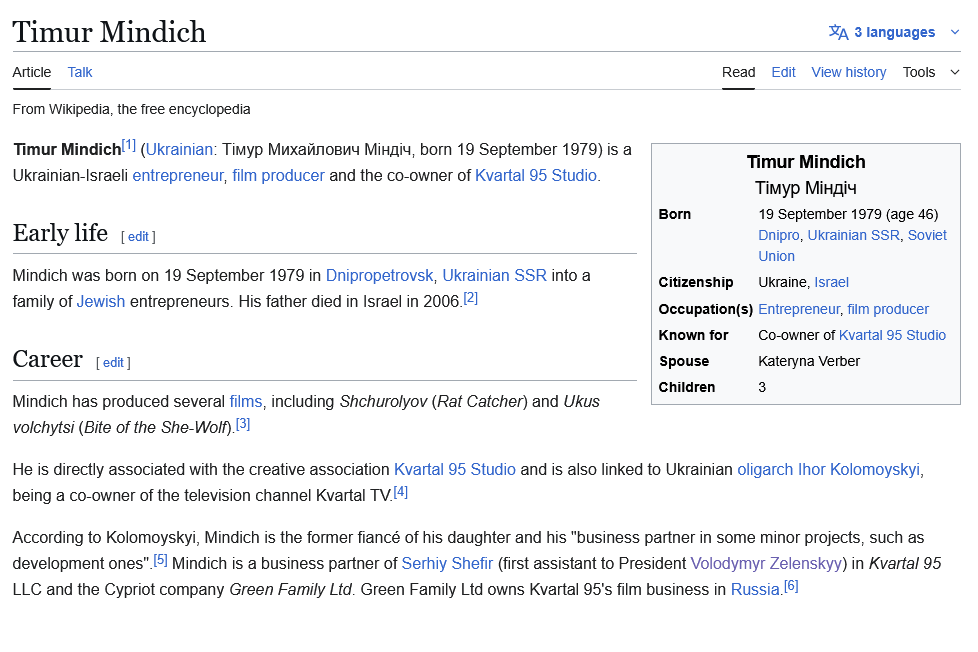Click the Early life heading
The width and height of the screenshot is (978, 652).
tap(60, 233)
